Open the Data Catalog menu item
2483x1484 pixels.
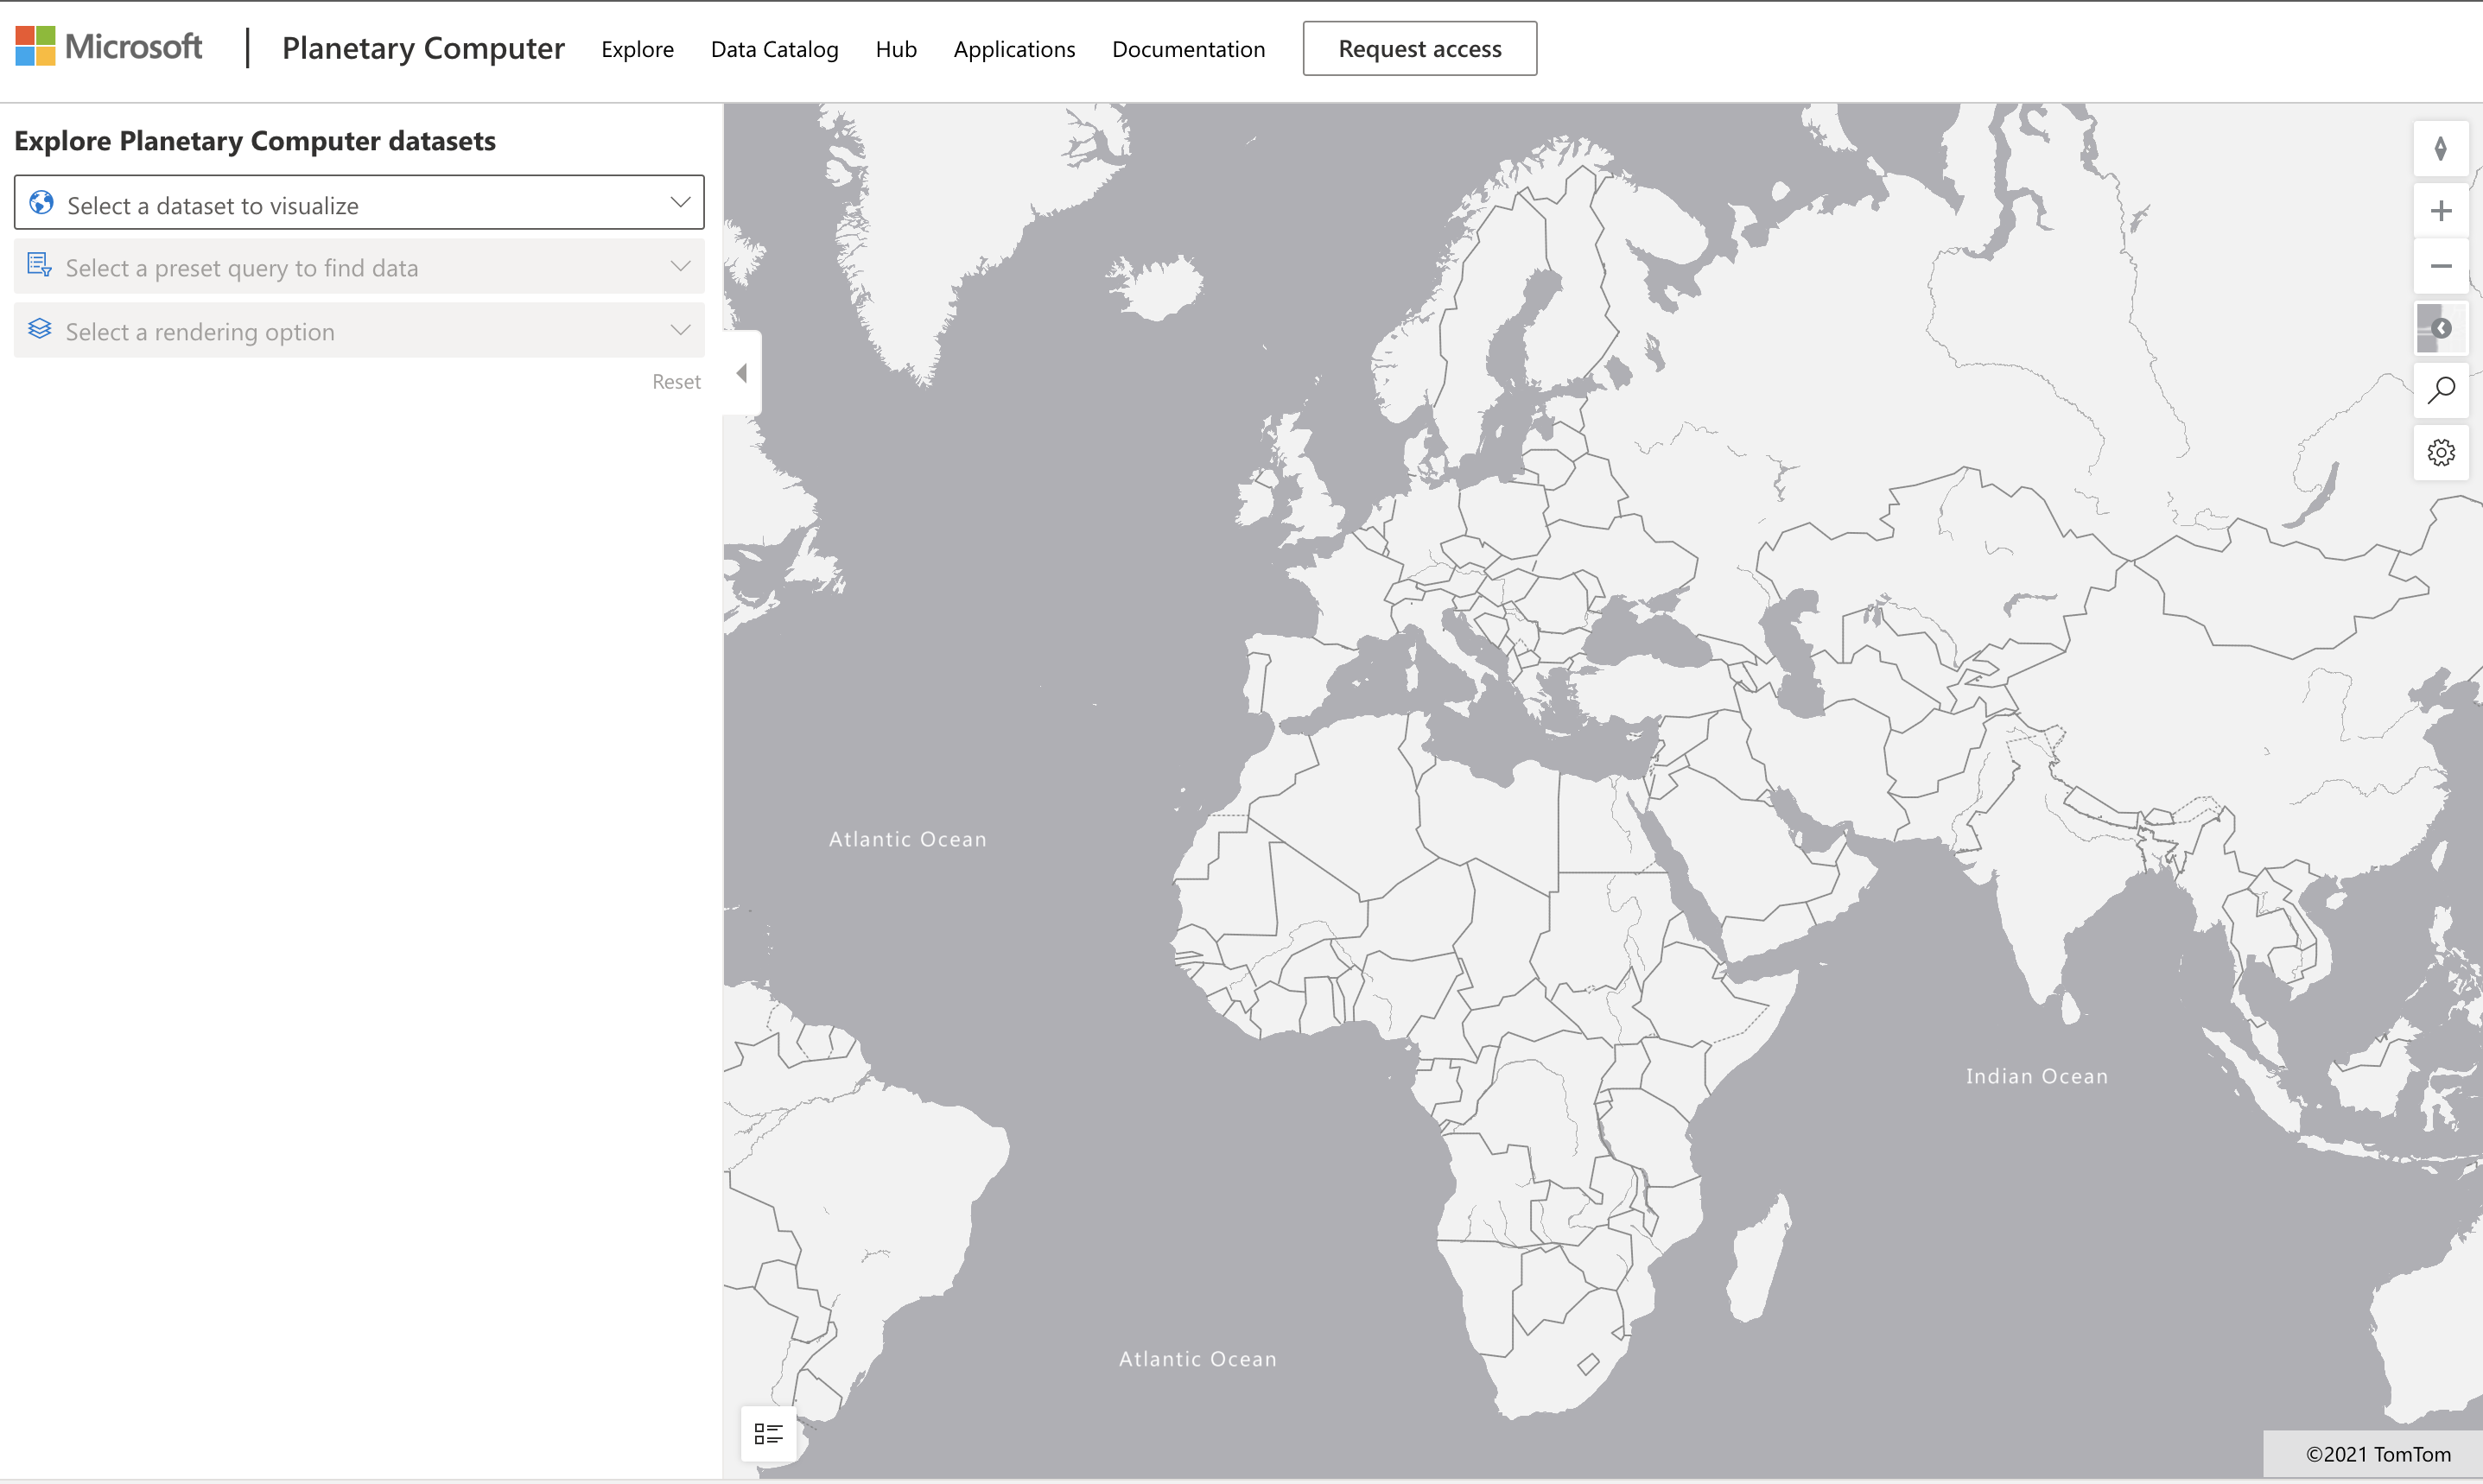point(774,49)
